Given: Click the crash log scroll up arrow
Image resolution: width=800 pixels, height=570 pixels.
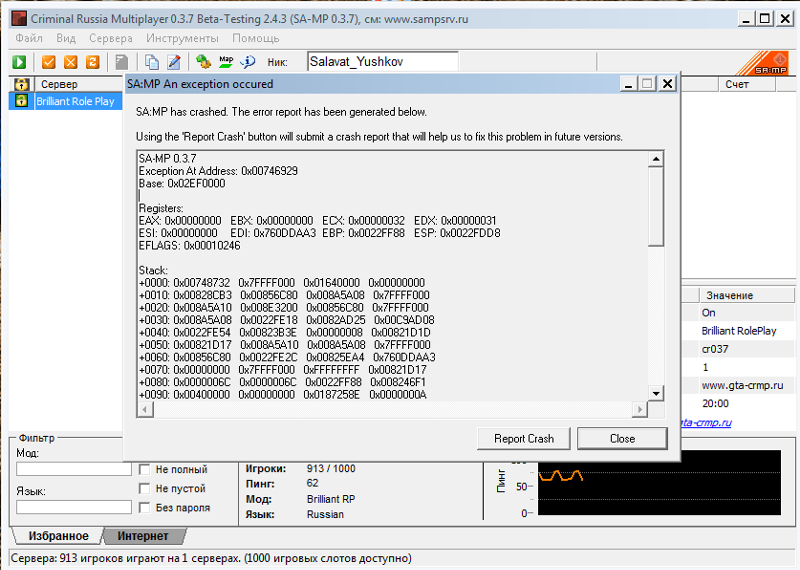Looking at the screenshot, I should pos(656,159).
